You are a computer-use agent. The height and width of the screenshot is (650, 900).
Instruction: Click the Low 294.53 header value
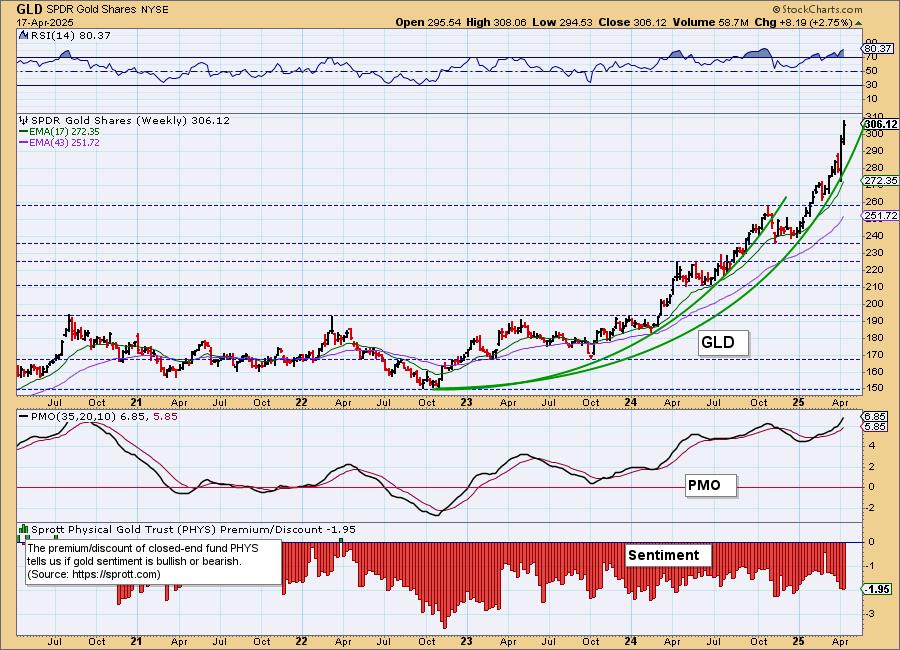pyautogui.click(x=562, y=22)
